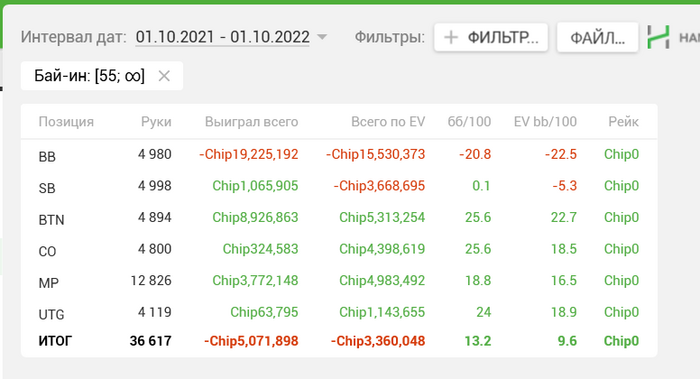Sort by Позиция column header
Image resolution: width=700 pixels, height=379 pixels.
click(66, 122)
